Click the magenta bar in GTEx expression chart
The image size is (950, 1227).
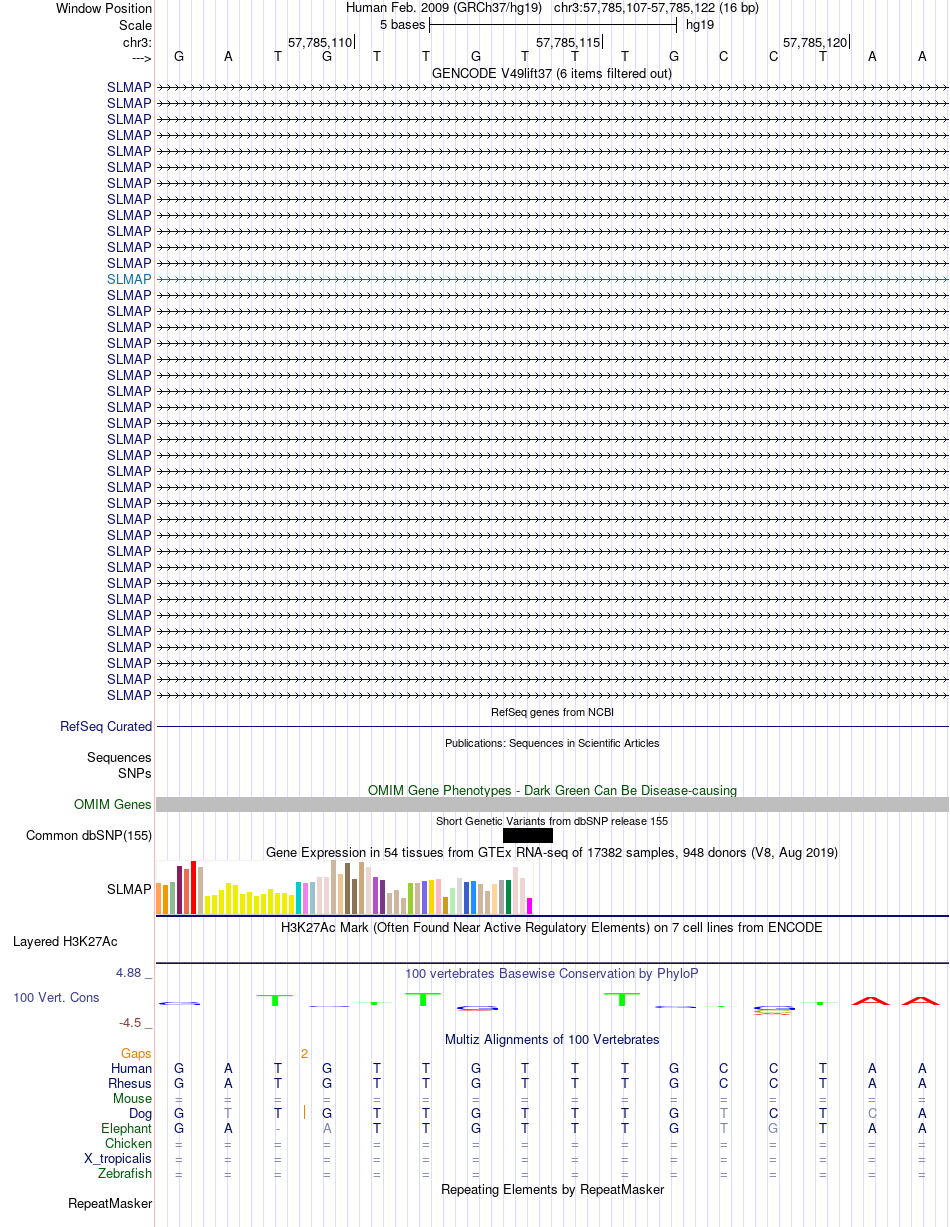[x=530, y=906]
